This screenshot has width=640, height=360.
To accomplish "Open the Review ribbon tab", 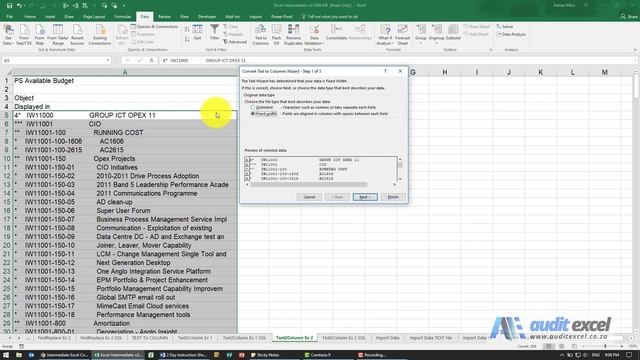I will pos(164,17).
